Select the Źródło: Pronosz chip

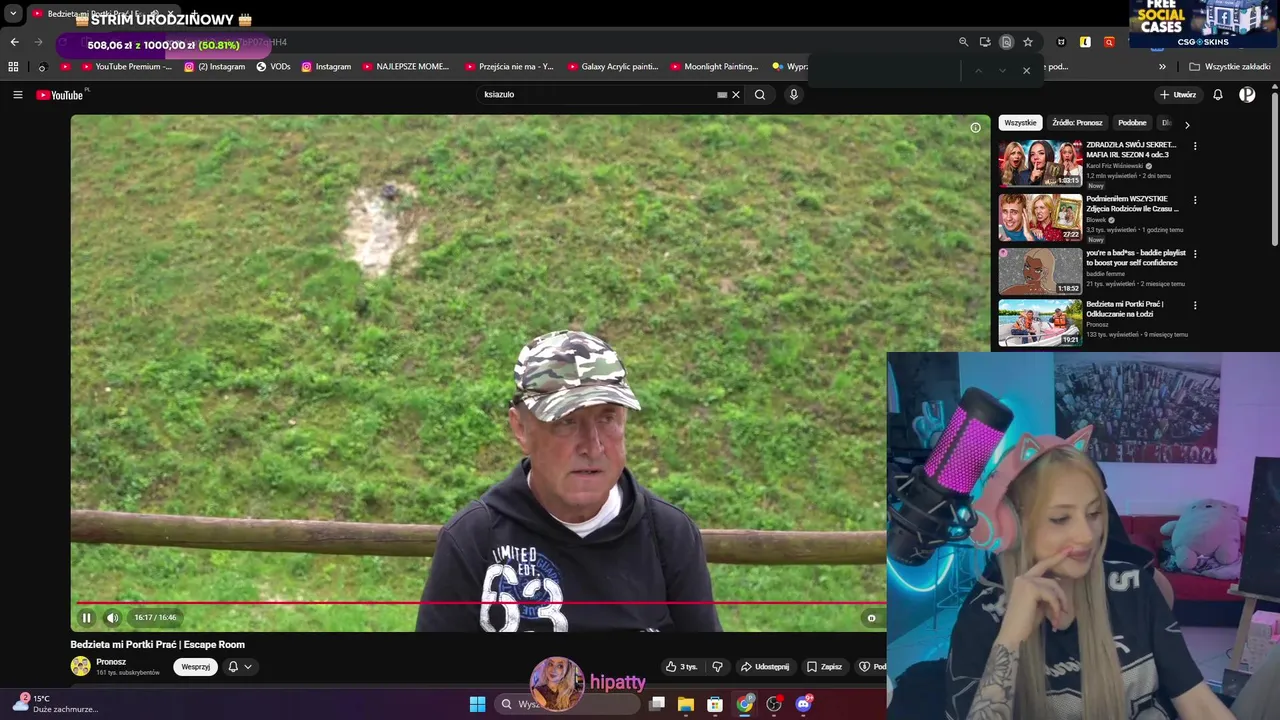1077,123
